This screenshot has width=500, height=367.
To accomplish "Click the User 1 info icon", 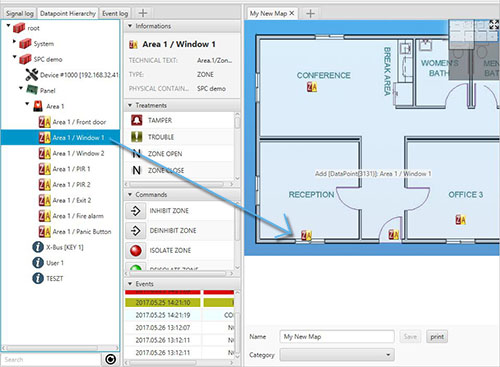I will [38, 263].
